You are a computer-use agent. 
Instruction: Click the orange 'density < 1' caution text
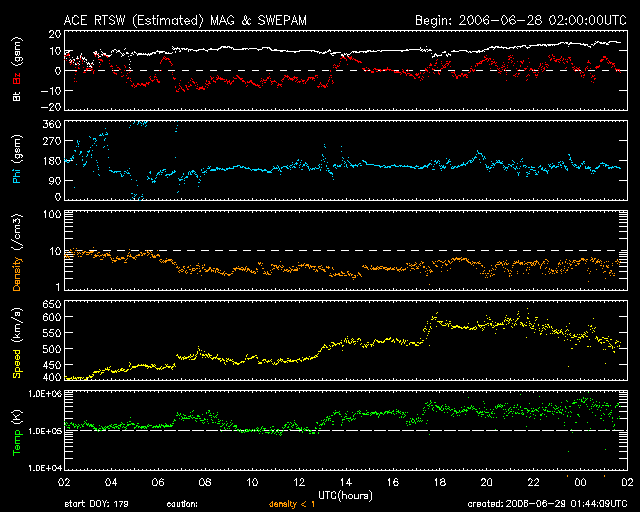click(292, 504)
